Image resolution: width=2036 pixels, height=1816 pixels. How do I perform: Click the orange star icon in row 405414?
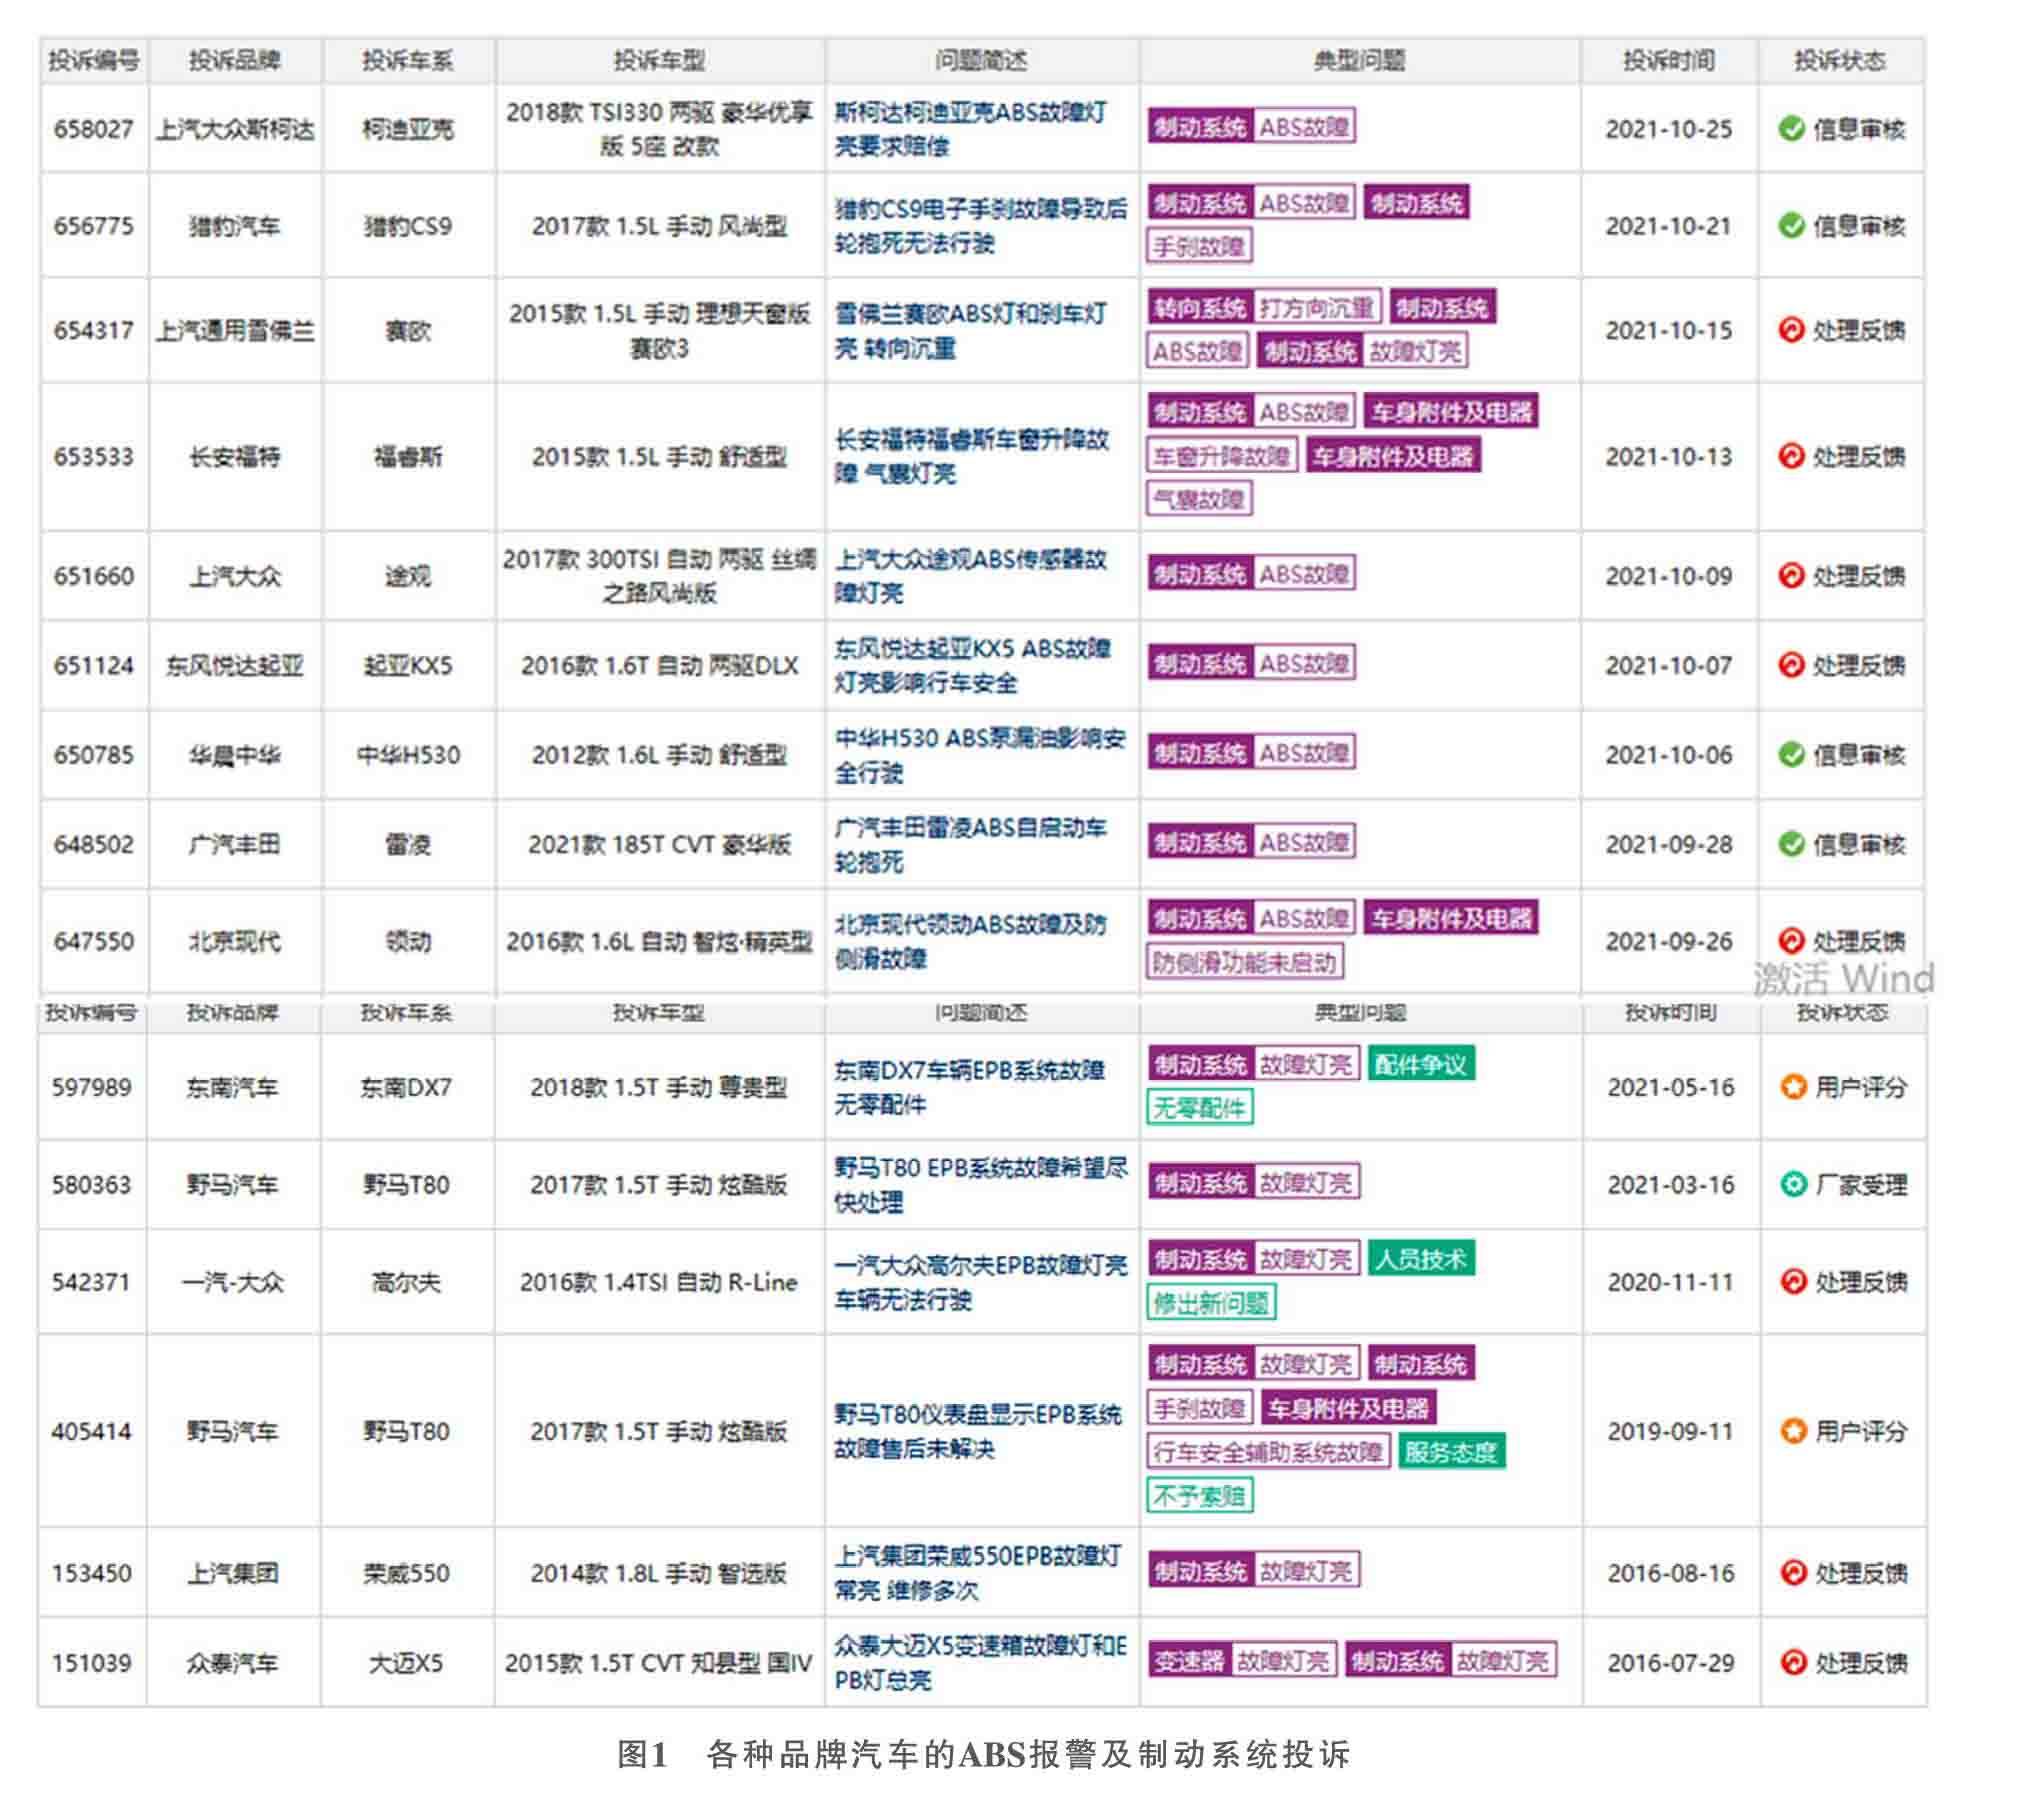(x=1793, y=1431)
